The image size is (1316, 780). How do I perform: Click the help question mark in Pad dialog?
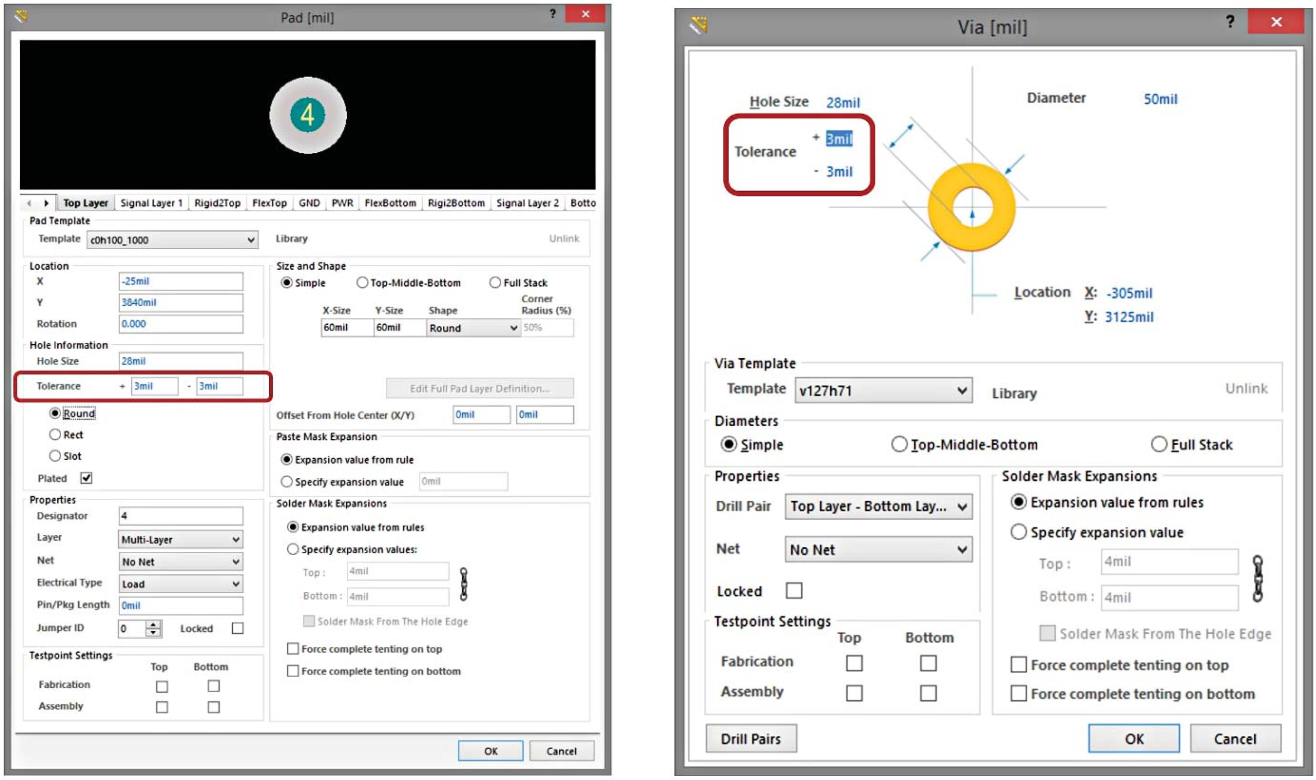(x=553, y=15)
